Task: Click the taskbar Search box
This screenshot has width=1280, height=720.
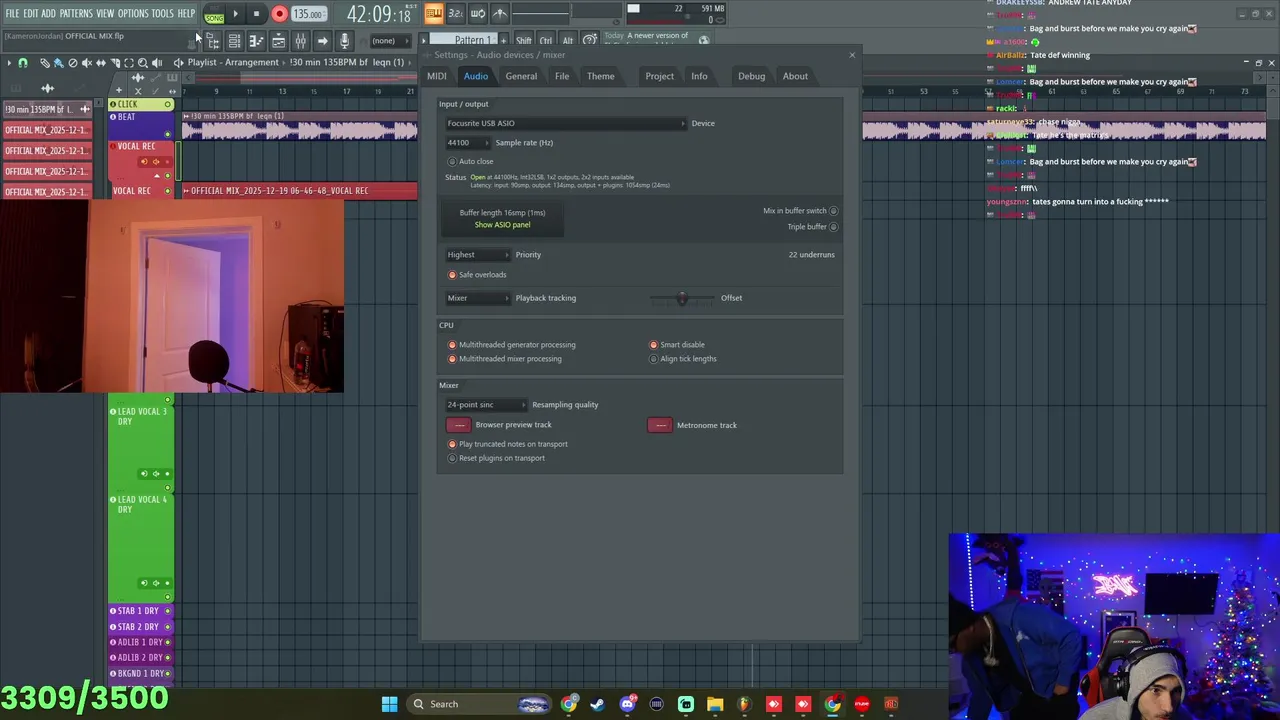Action: pyautogui.click(x=479, y=704)
